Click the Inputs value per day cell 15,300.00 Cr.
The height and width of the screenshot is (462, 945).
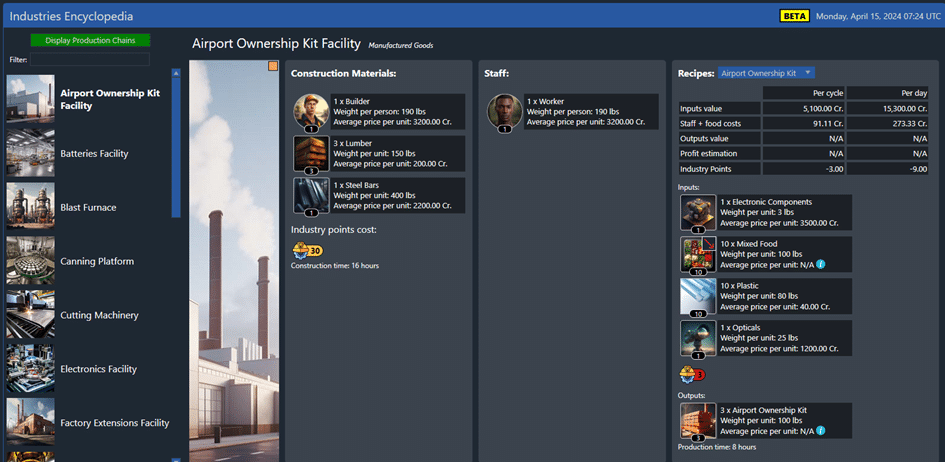[x=888, y=108]
